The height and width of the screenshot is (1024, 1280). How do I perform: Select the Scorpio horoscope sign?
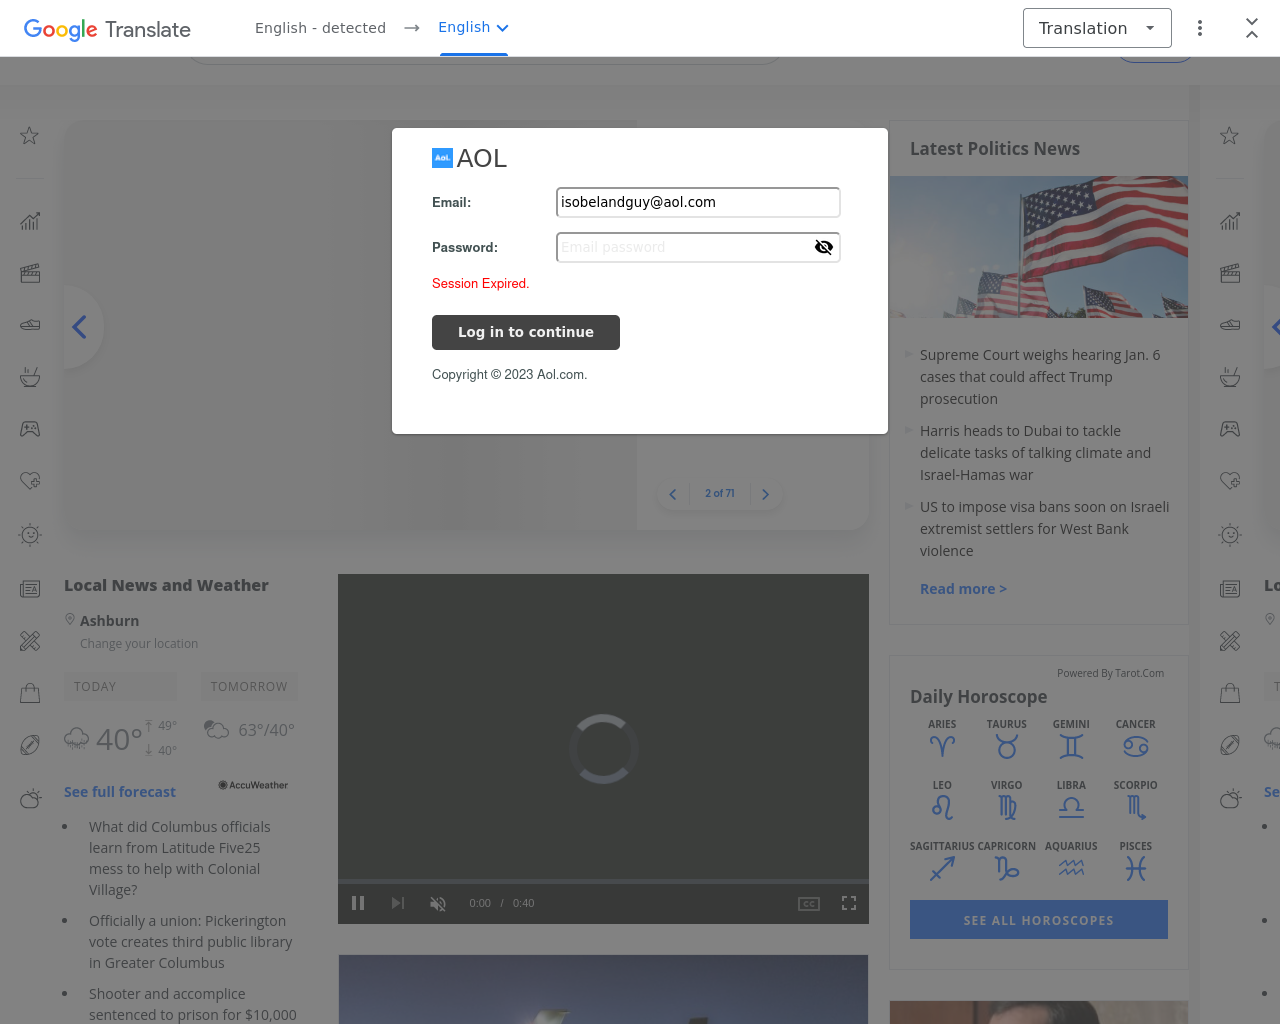coord(1135,800)
